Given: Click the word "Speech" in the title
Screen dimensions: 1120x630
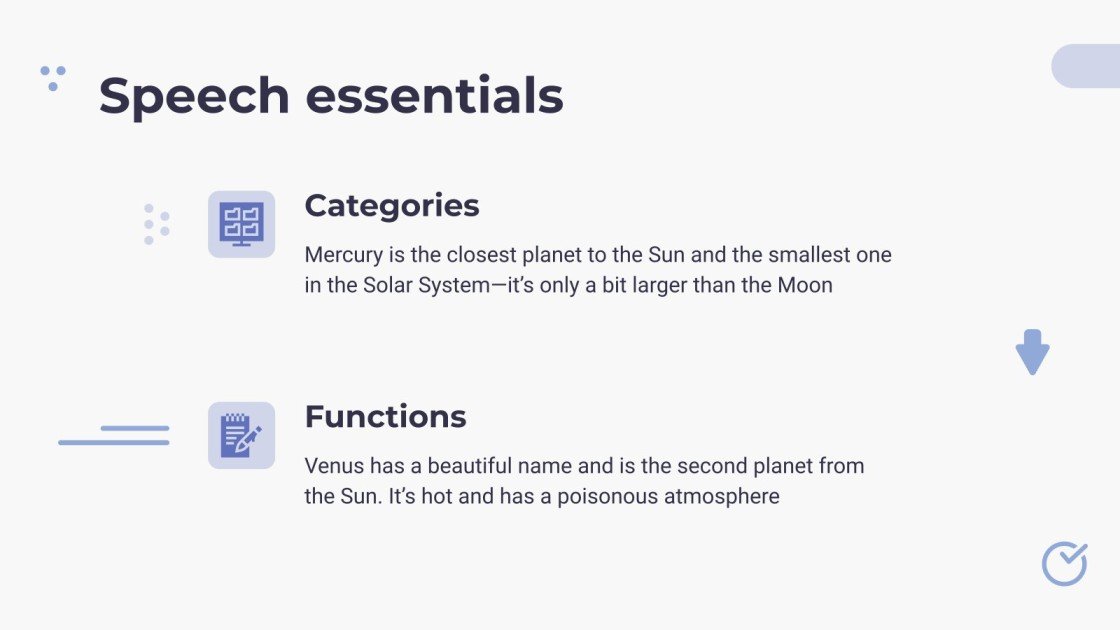Looking at the screenshot, I should click(x=194, y=96).
